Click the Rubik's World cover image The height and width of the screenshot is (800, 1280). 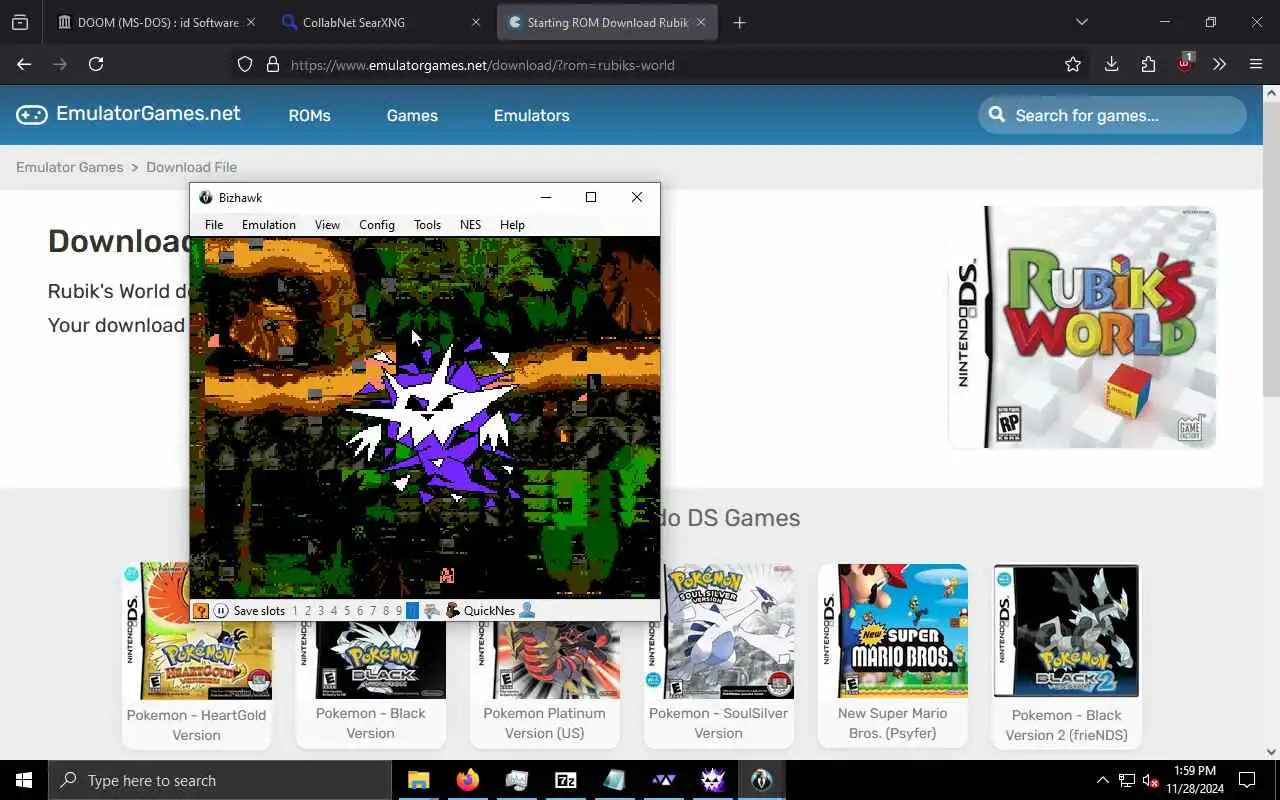click(x=1082, y=327)
